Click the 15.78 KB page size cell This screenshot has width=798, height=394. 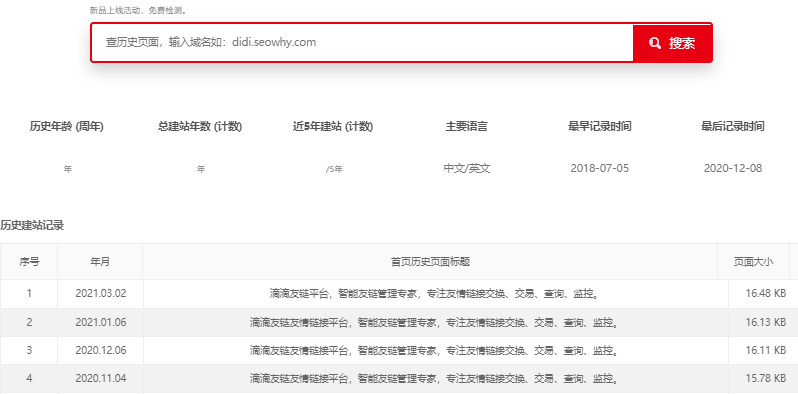[765, 378]
